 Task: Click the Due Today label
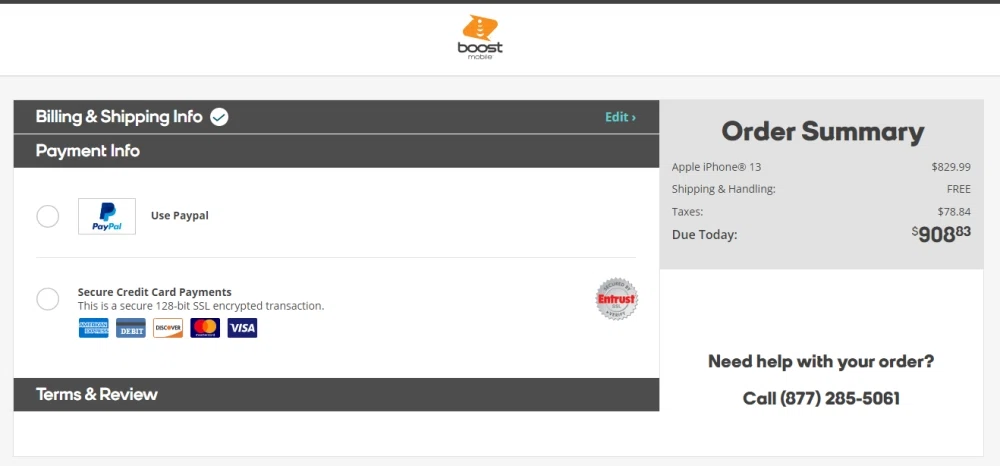point(704,235)
